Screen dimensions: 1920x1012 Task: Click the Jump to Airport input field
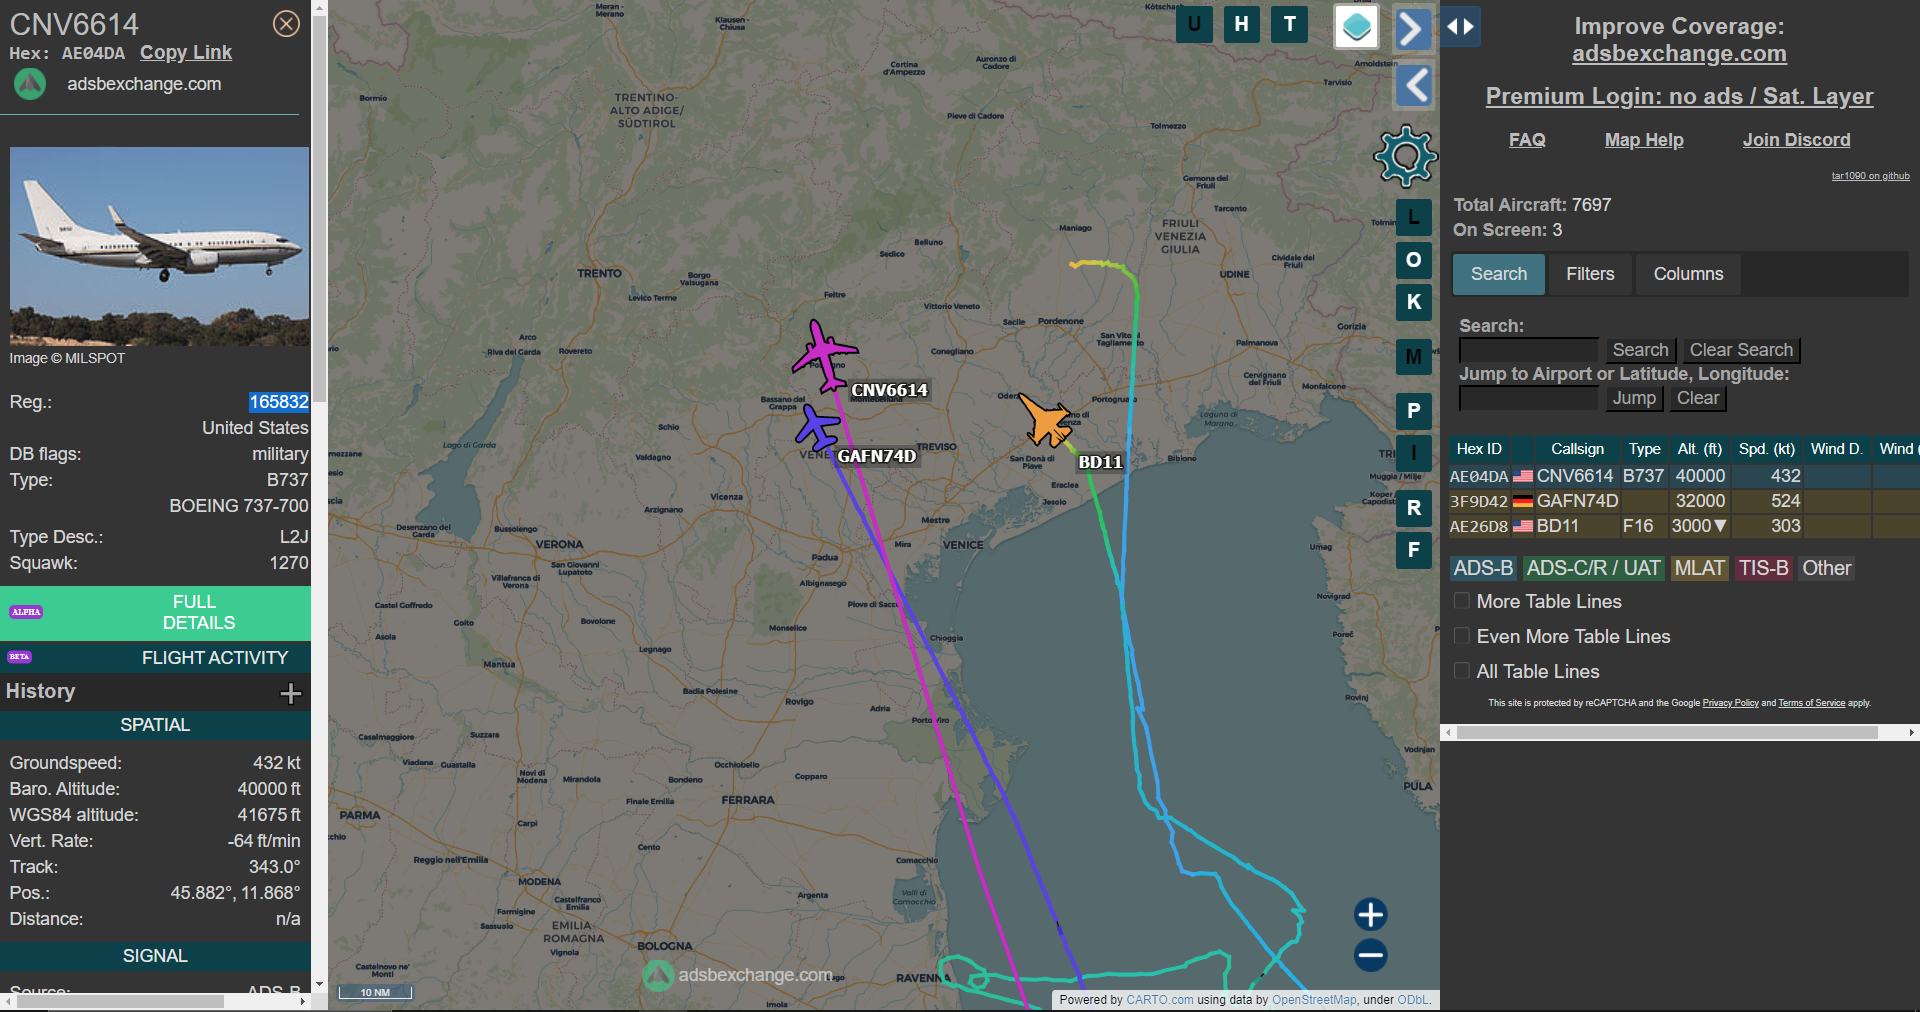(x=1528, y=398)
